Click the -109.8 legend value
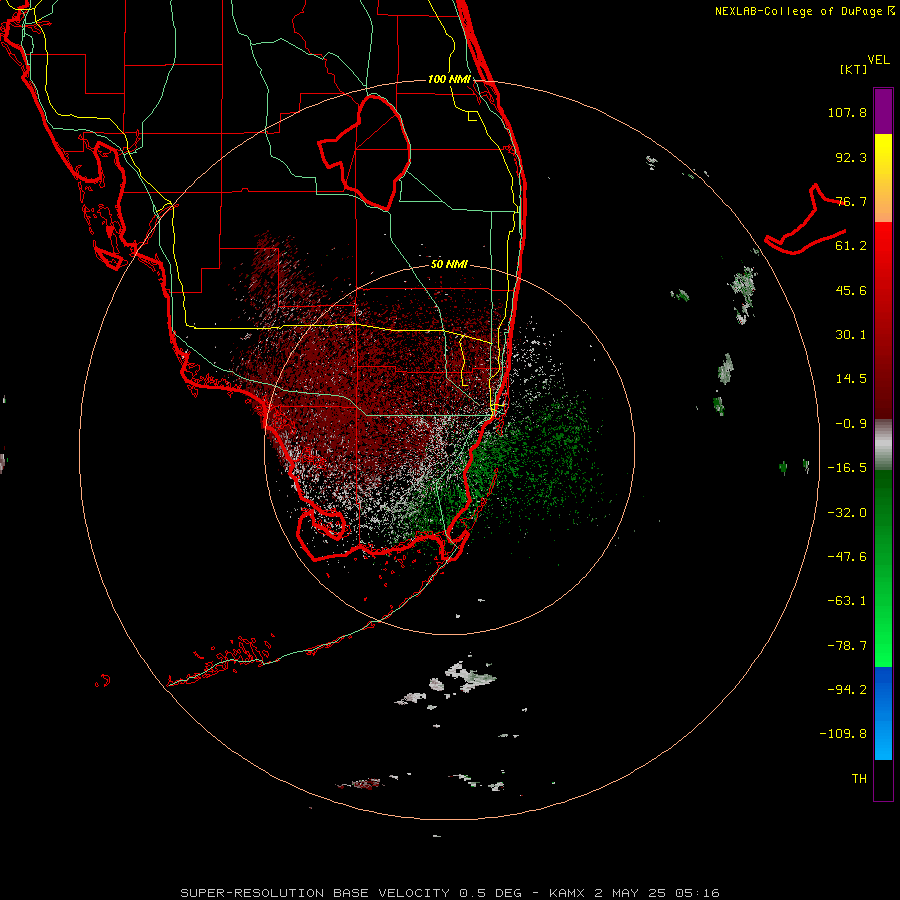This screenshot has width=900, height=900. 844,734
